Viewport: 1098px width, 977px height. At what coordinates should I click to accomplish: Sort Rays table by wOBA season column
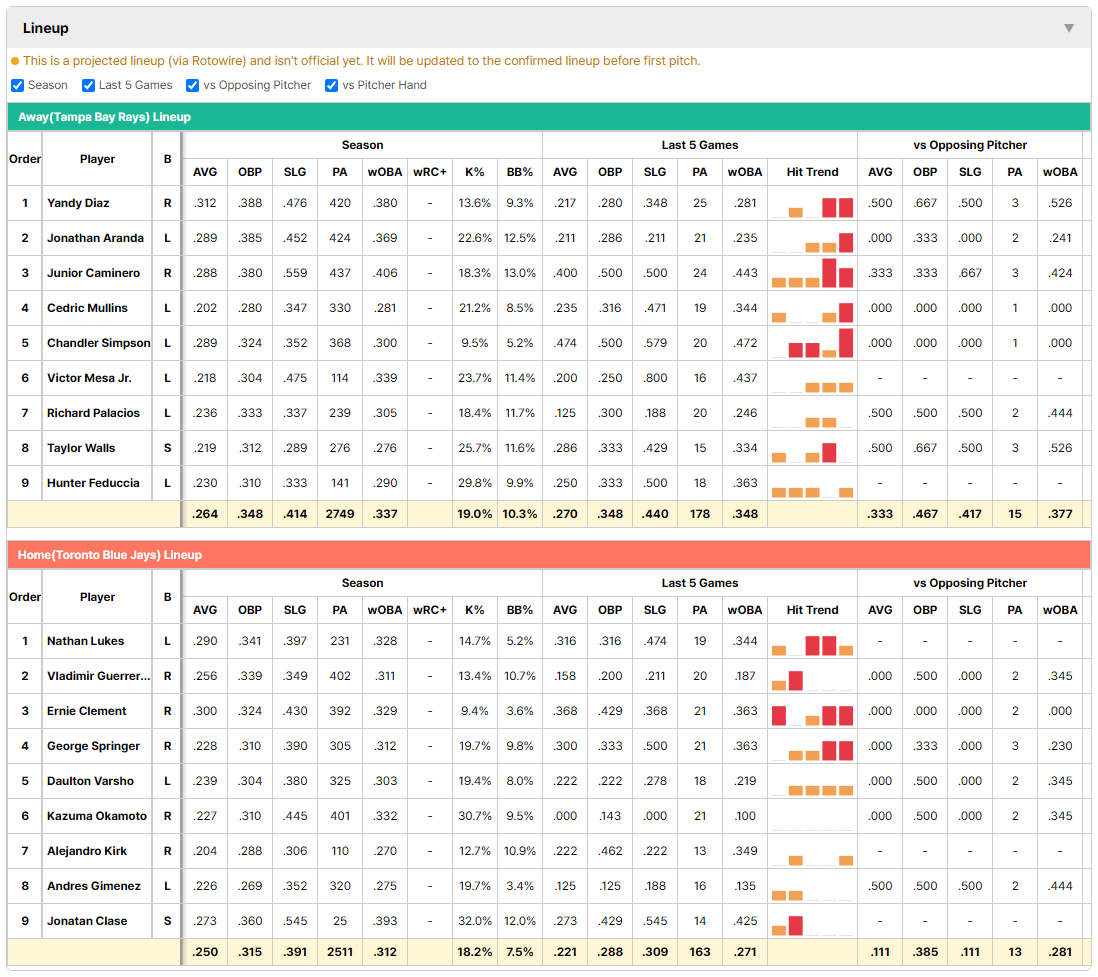click(x=384, y=172)
